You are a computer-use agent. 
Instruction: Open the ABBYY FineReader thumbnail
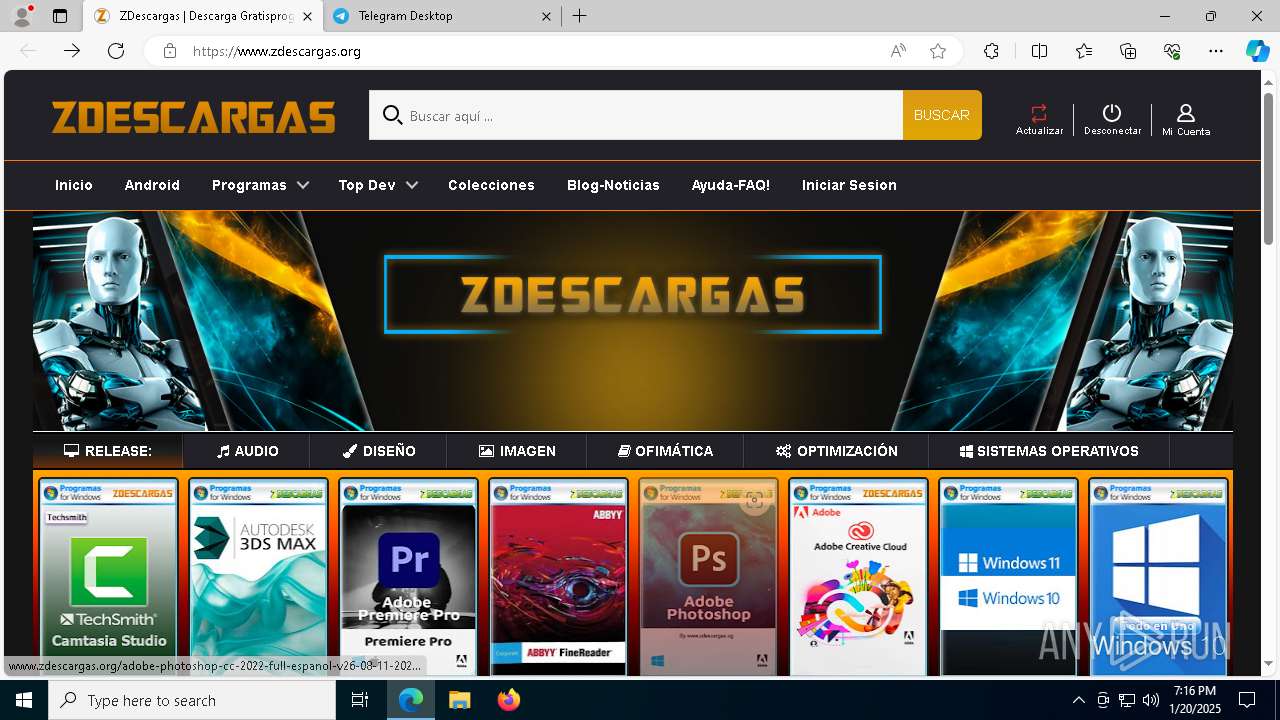558,578
